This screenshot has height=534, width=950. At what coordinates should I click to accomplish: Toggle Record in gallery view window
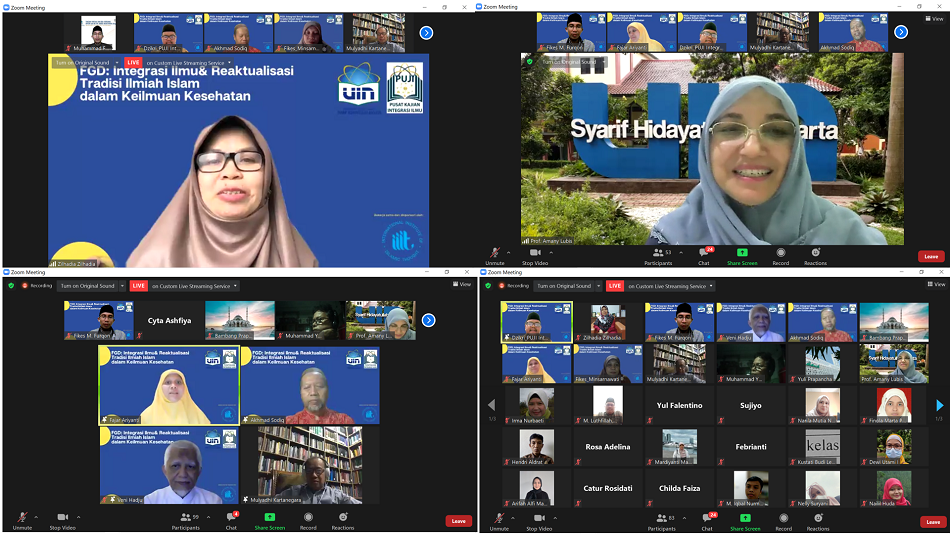[x=783, y=521]
